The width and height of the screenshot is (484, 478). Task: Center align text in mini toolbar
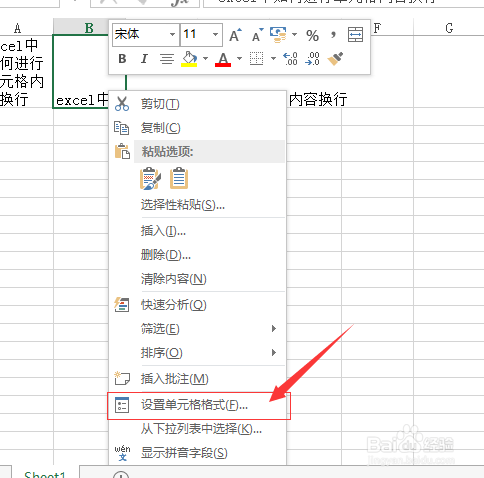(167, 59)
